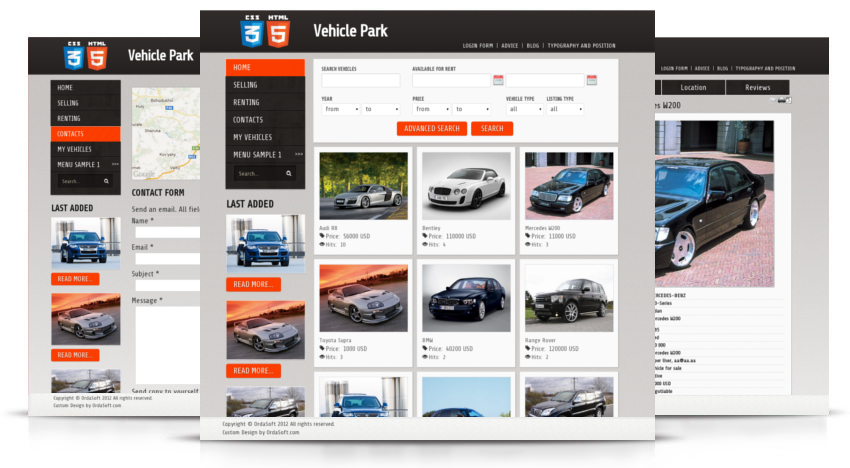Open Login Form link in right window header
The image size is (850, 468).
tap(674, 68)
